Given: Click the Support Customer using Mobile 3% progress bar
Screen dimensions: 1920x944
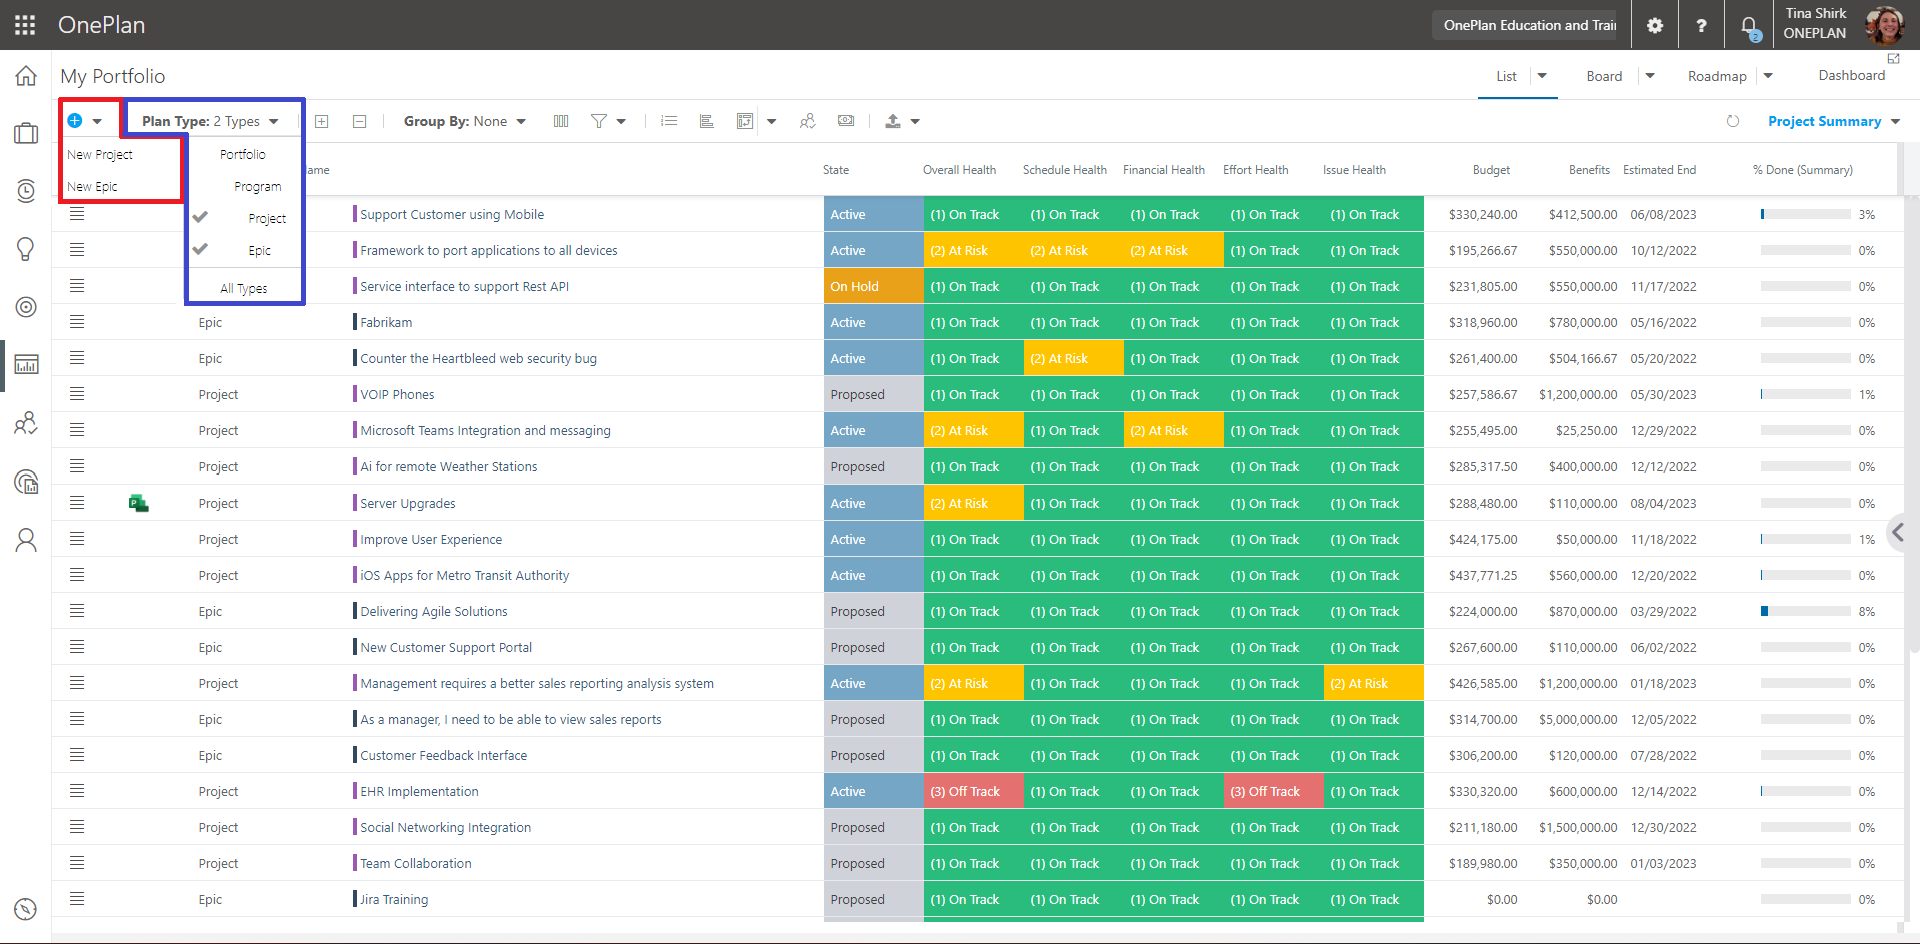Looking at the screenshot, I should coord(1806,214).
